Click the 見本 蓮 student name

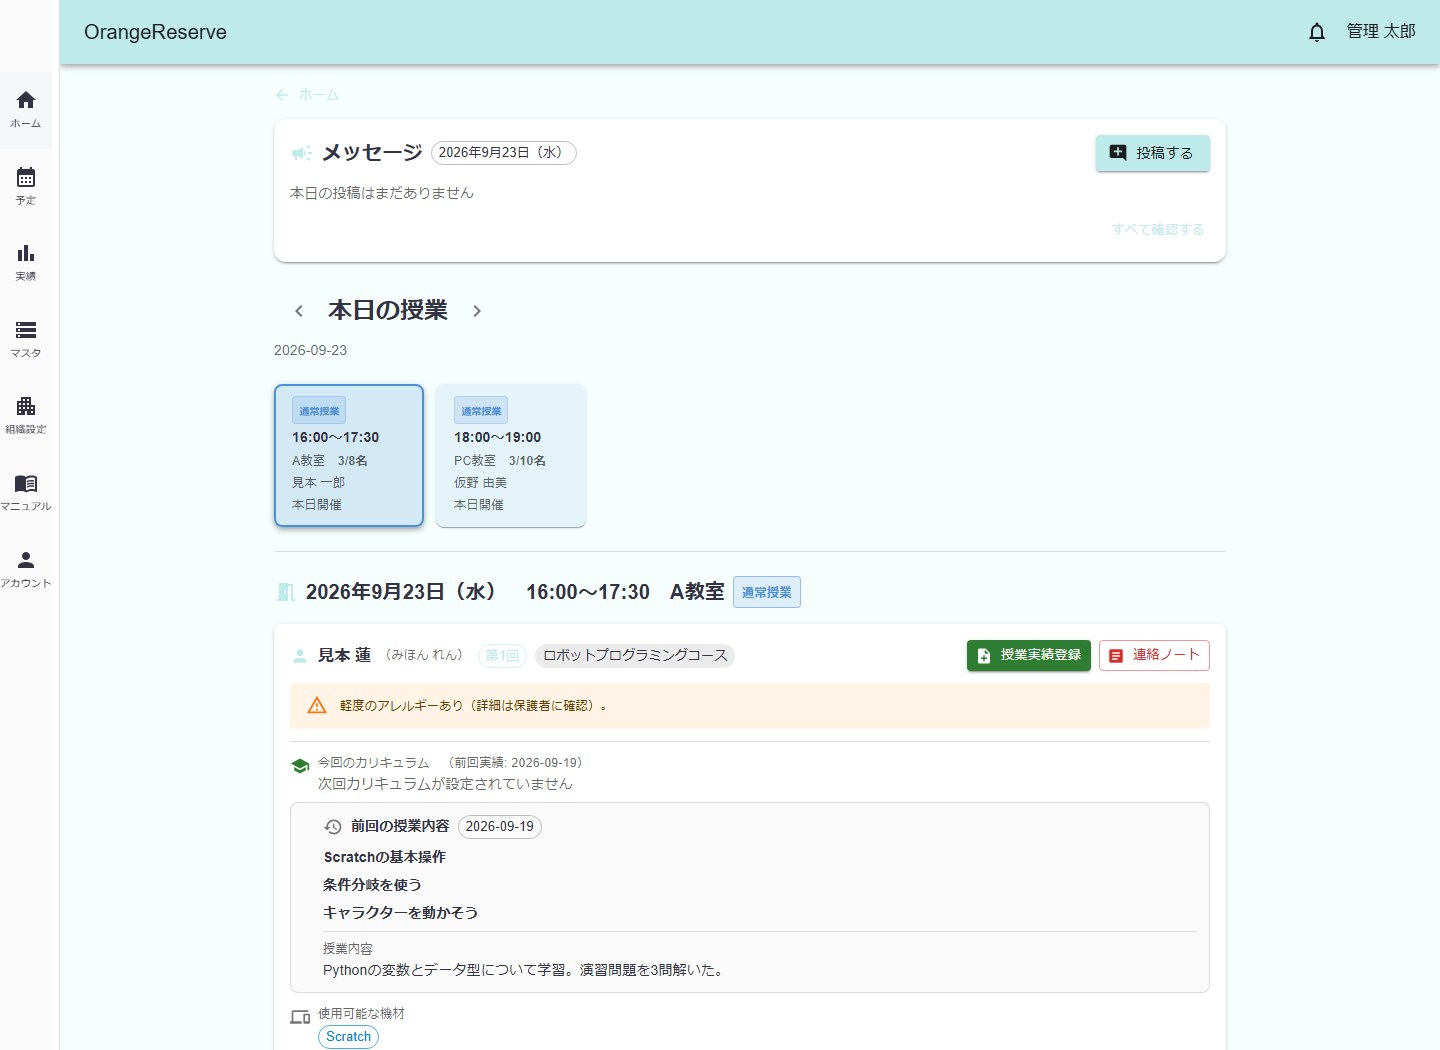point(344,656)
